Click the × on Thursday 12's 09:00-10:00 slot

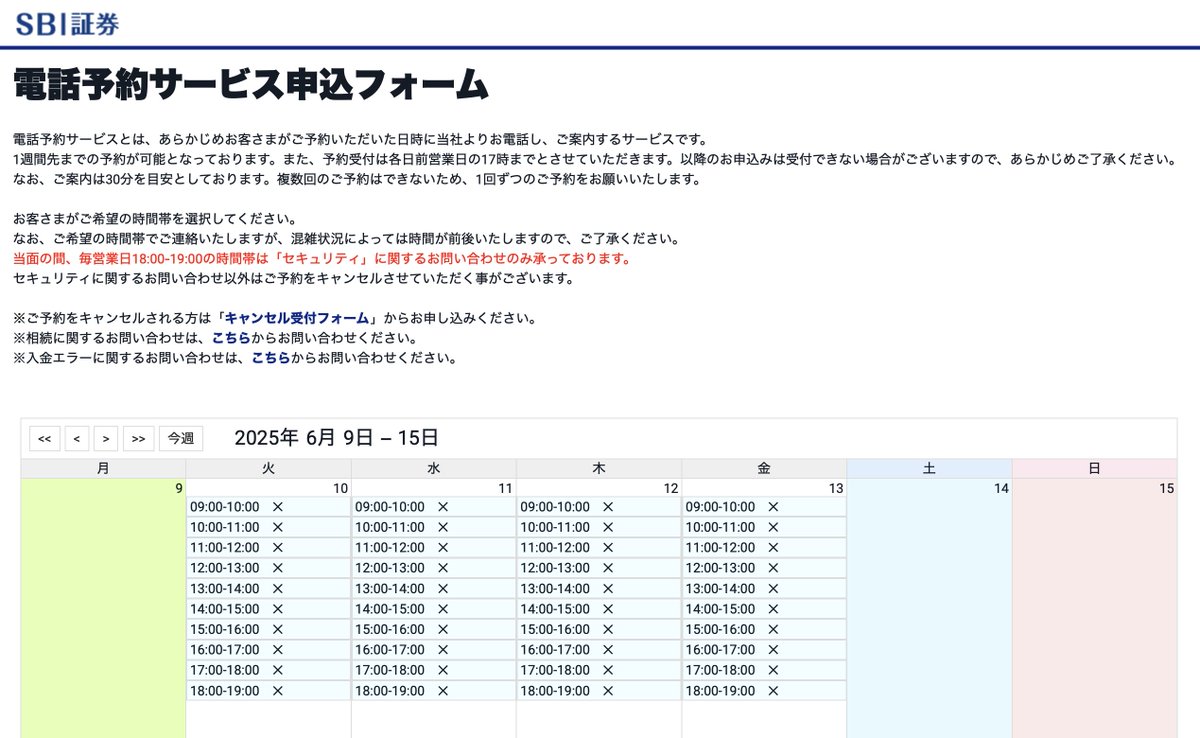click(608, 507)
